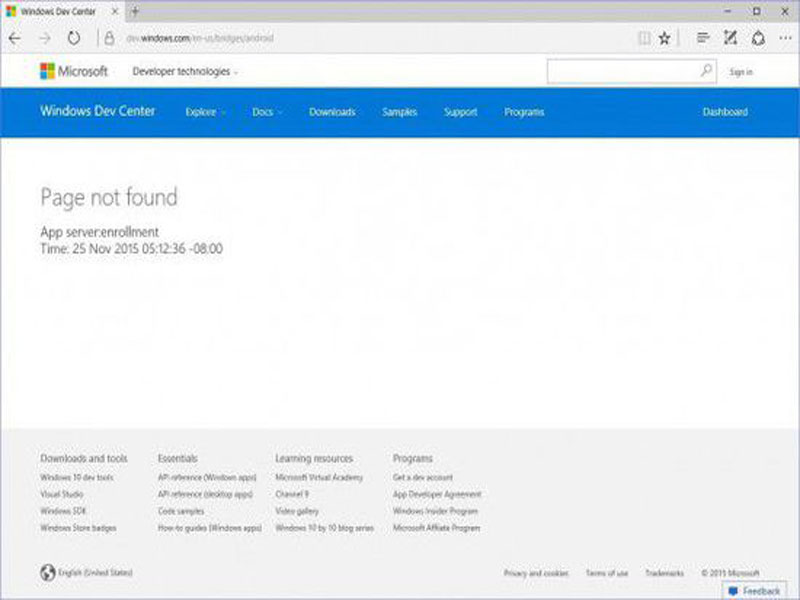Expand the Docs menu
Image resolution: width=800 pixels, height=600 pixels.
coord(267,112)
